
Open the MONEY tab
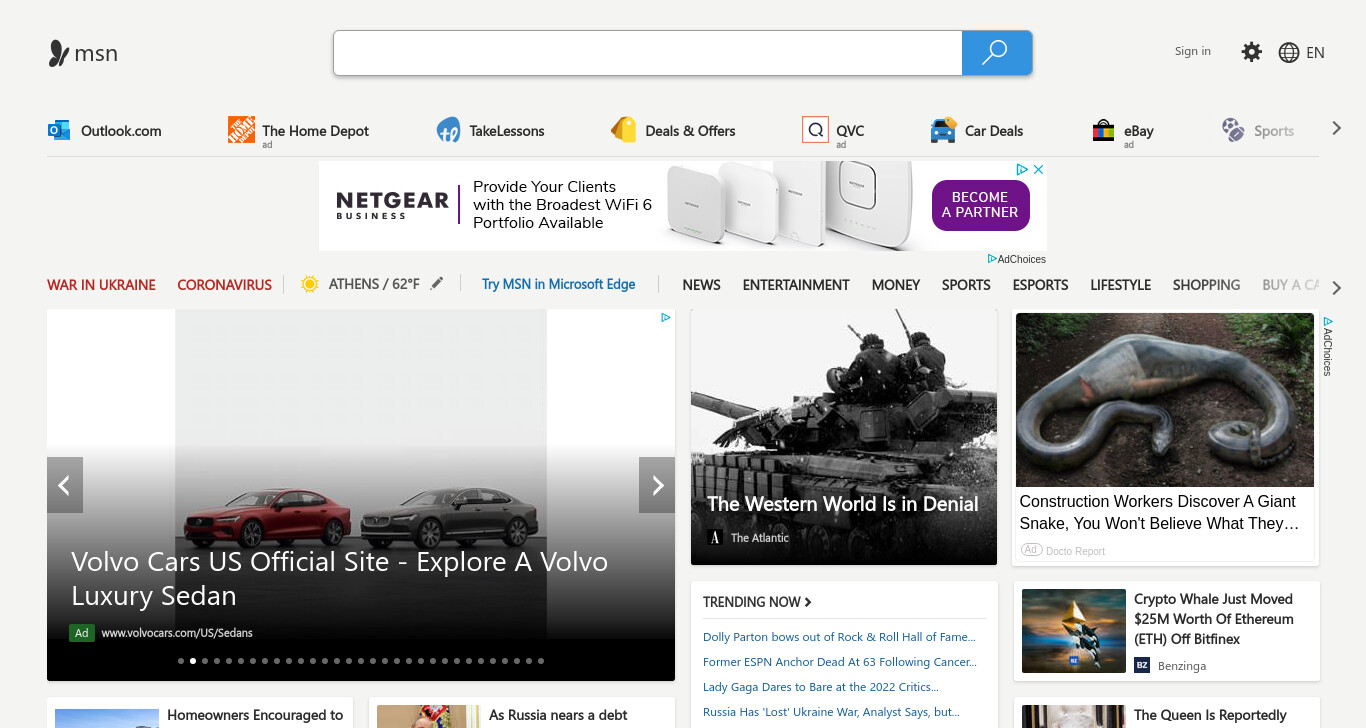(x=895, y=285)
